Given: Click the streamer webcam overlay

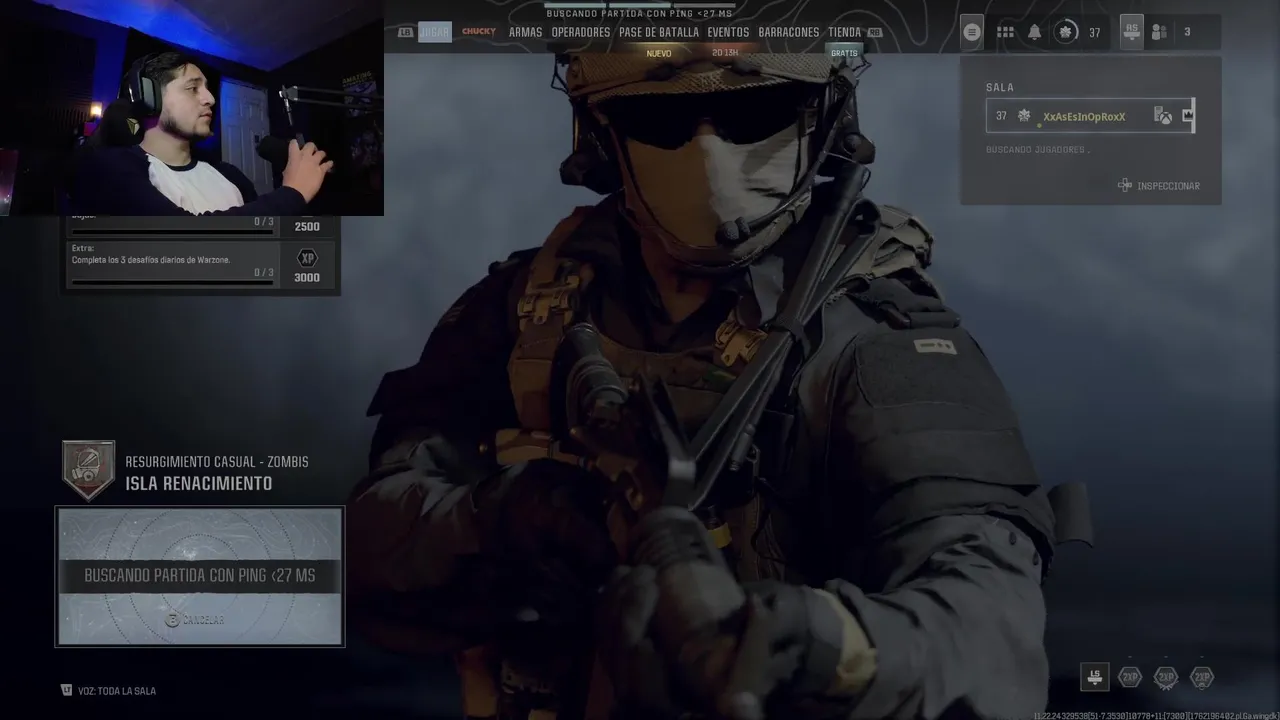Looking at the screenshot, I should pyautogui.click(x=191, y=107).
